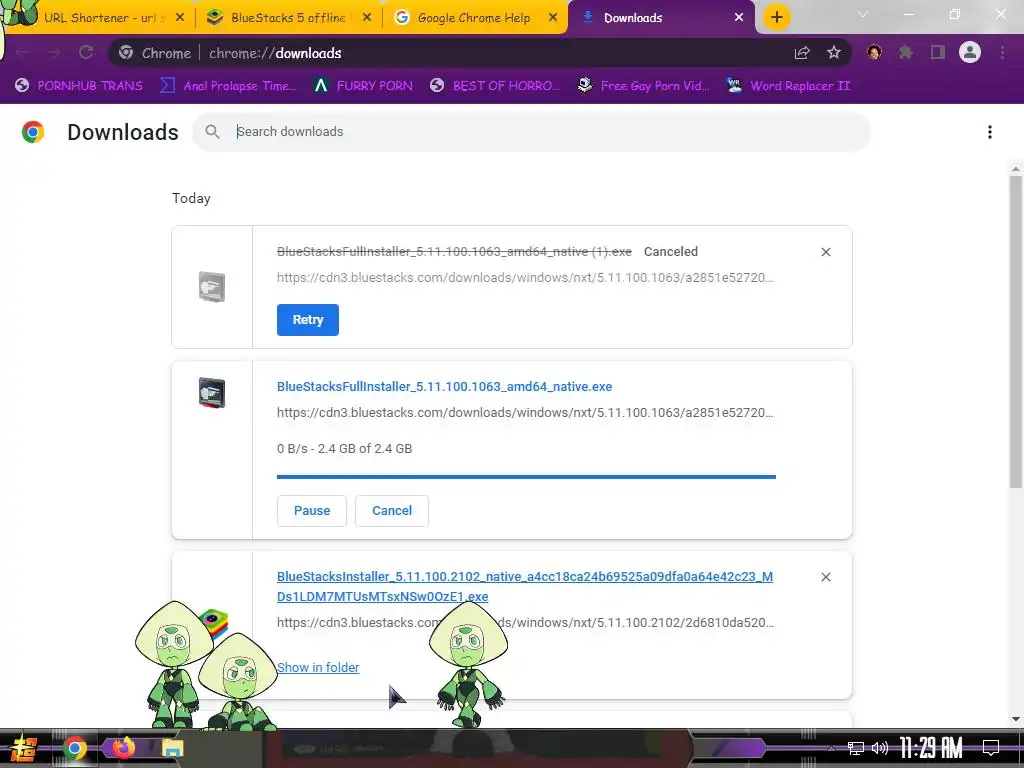Click the page vertical scrollbar thumb
Image resolution: width=1024 pixels, height=768 pixels.
click(x=1016, y=332)
